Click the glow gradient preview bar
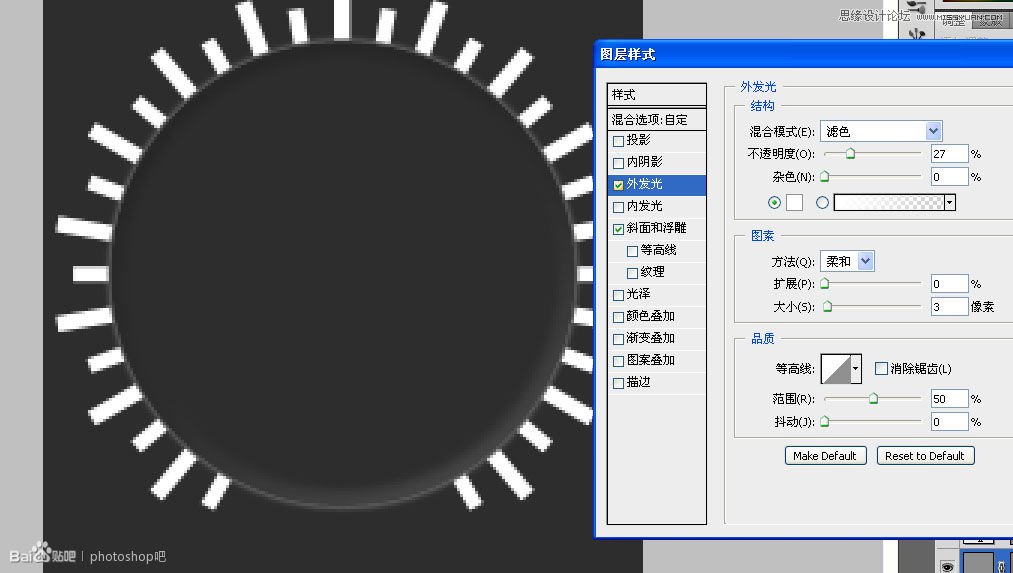The width and height of the screenshot is (1013, 573). pos(889,202)
